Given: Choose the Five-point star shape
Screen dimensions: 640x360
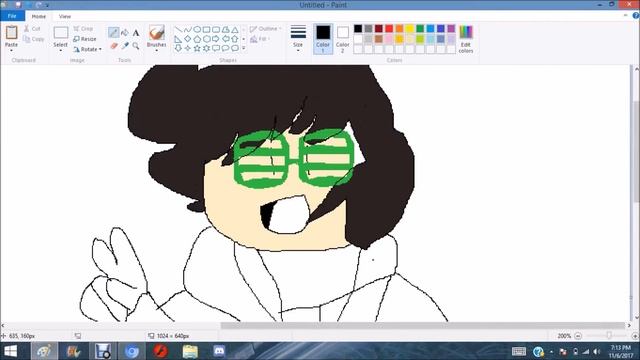Looking at the screenshot, I should pos(197,48).
